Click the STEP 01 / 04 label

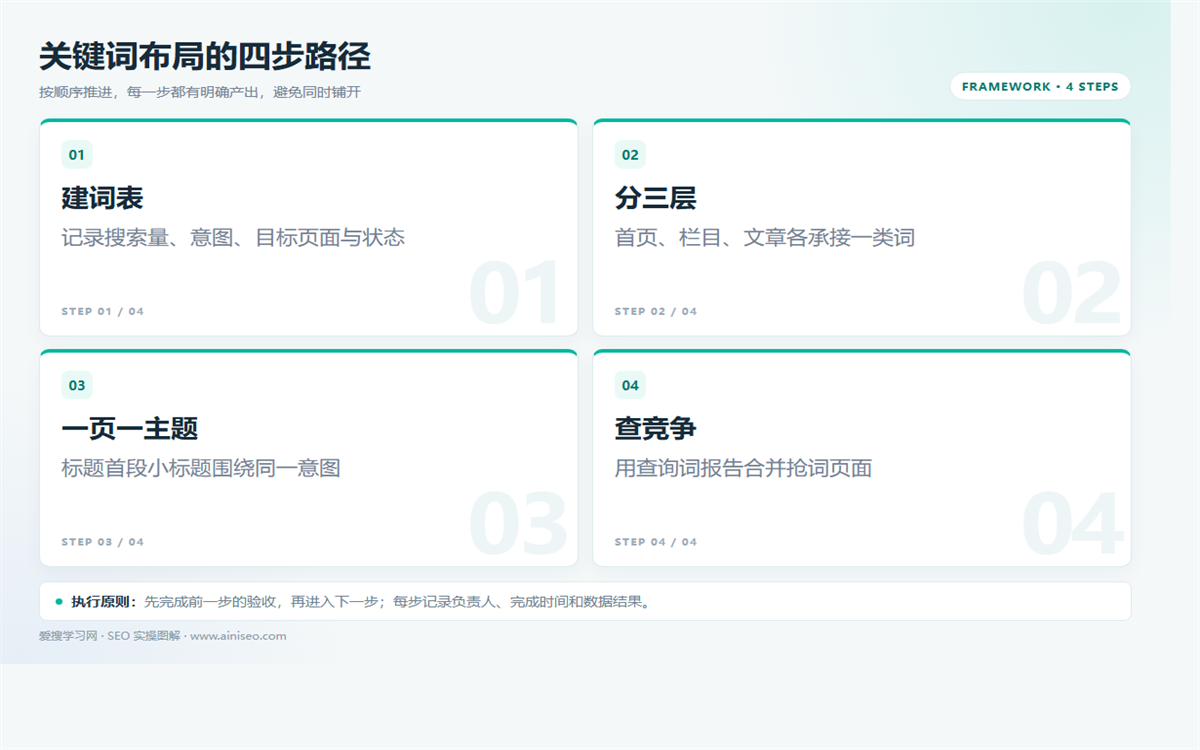click(103, 312)
